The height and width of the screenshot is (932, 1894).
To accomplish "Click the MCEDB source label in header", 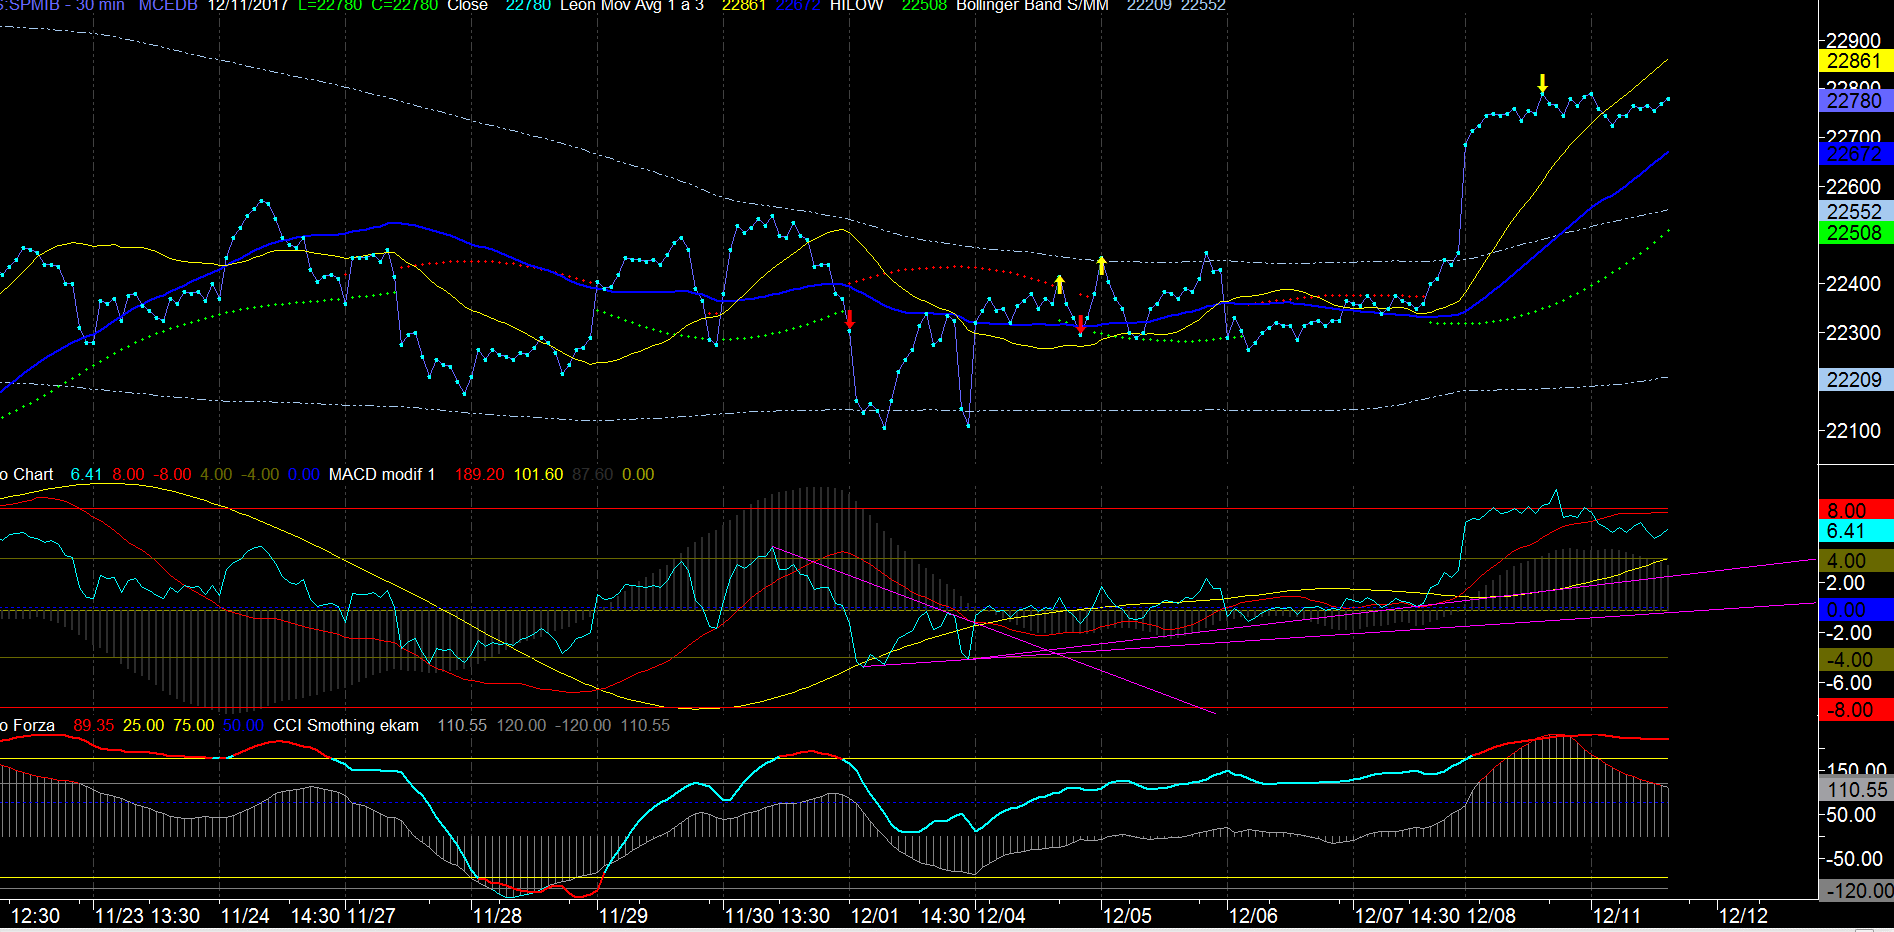I will pyautogui.click(x=168, y=5).
